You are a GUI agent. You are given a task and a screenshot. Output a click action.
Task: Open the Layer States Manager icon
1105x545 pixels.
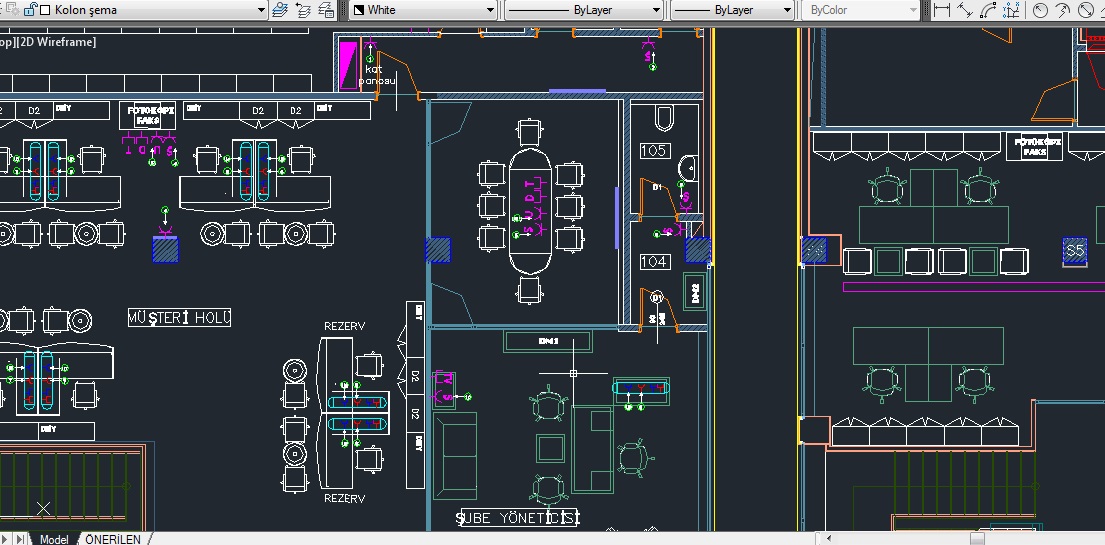tap(326, 10)
